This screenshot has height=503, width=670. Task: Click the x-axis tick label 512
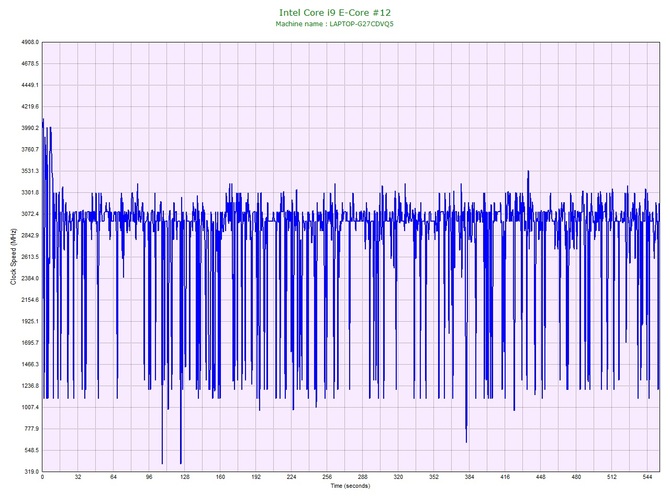point(611,477)
